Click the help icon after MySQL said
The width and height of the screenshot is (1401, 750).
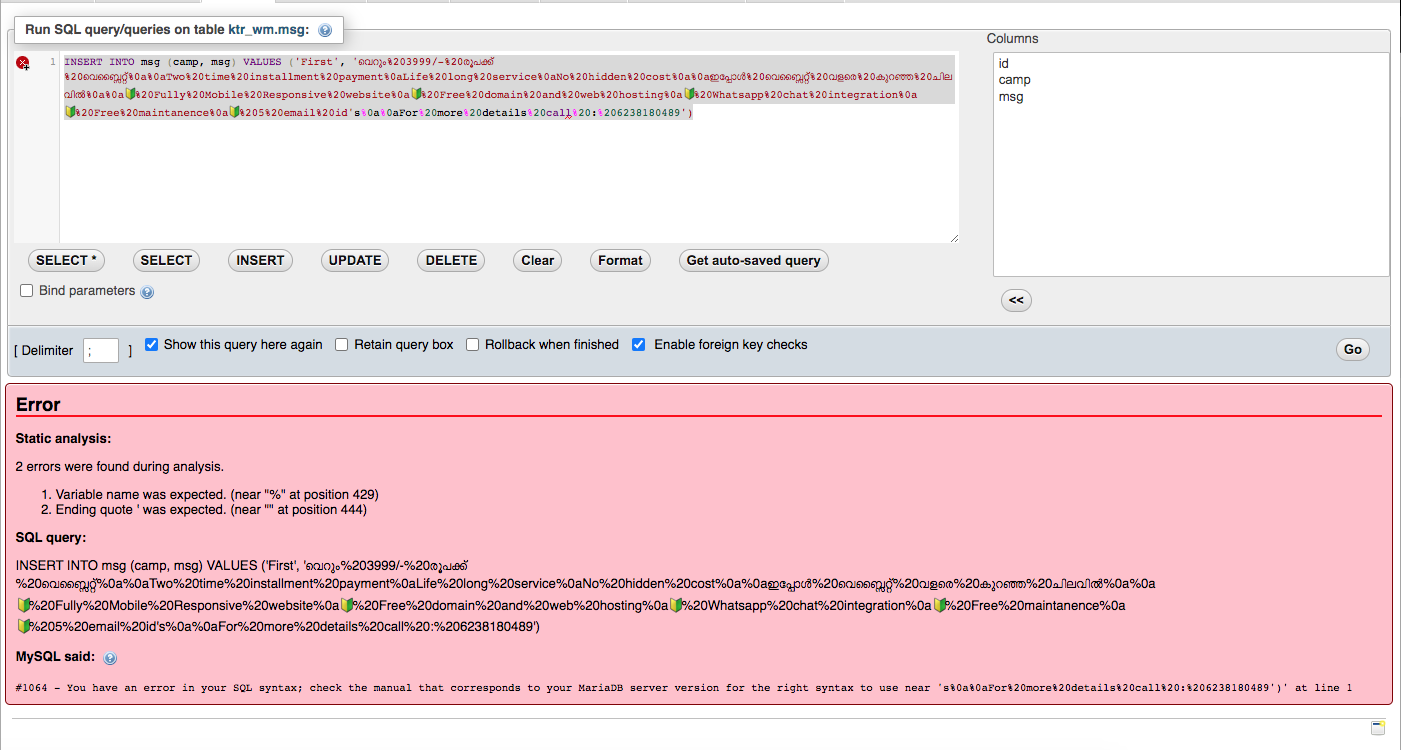pos(110,658)
